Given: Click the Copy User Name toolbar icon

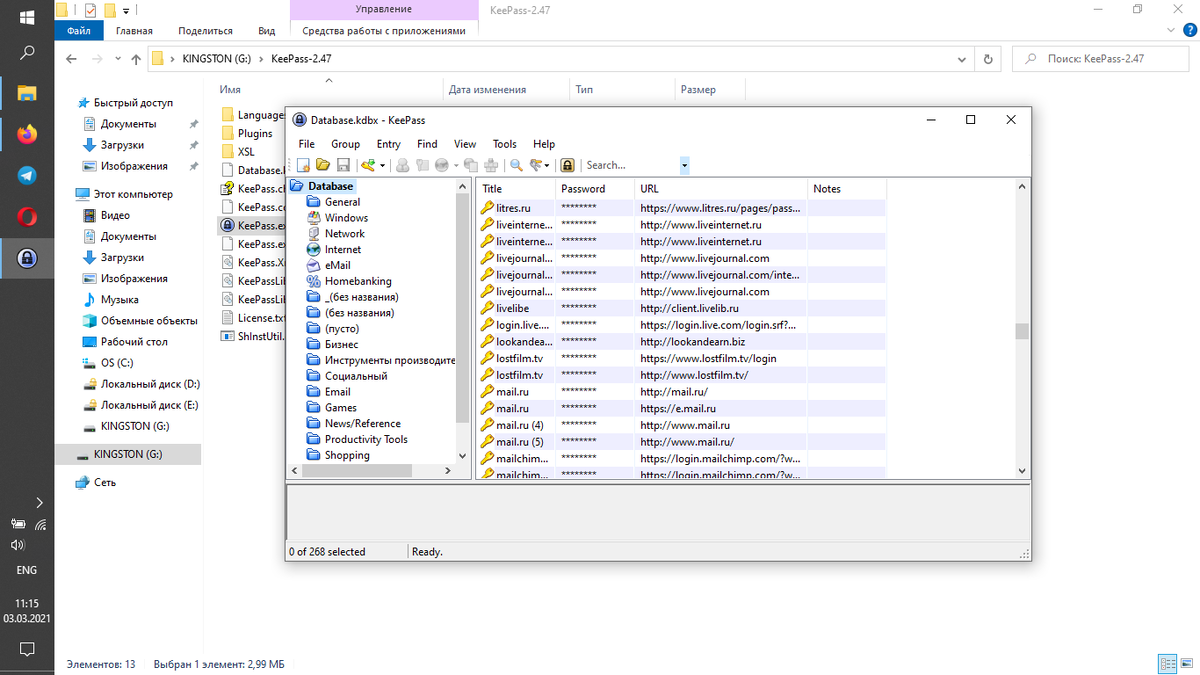Looking at the screenshot, I should coord(402,165).
